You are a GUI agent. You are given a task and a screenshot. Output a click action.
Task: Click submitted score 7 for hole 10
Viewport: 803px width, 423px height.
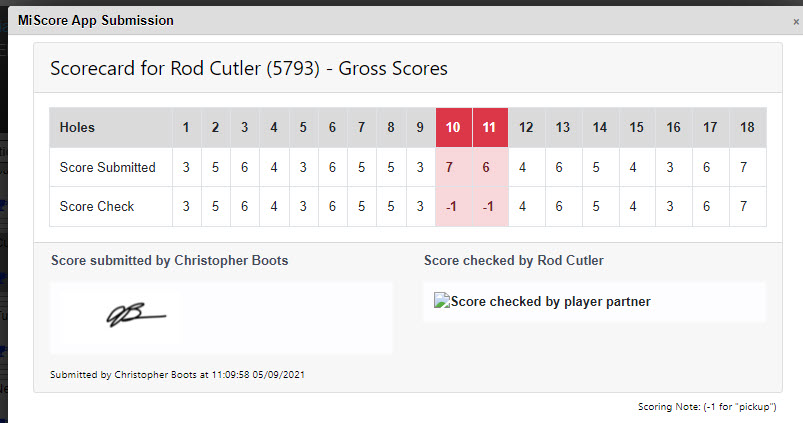[x=453, y=167]
